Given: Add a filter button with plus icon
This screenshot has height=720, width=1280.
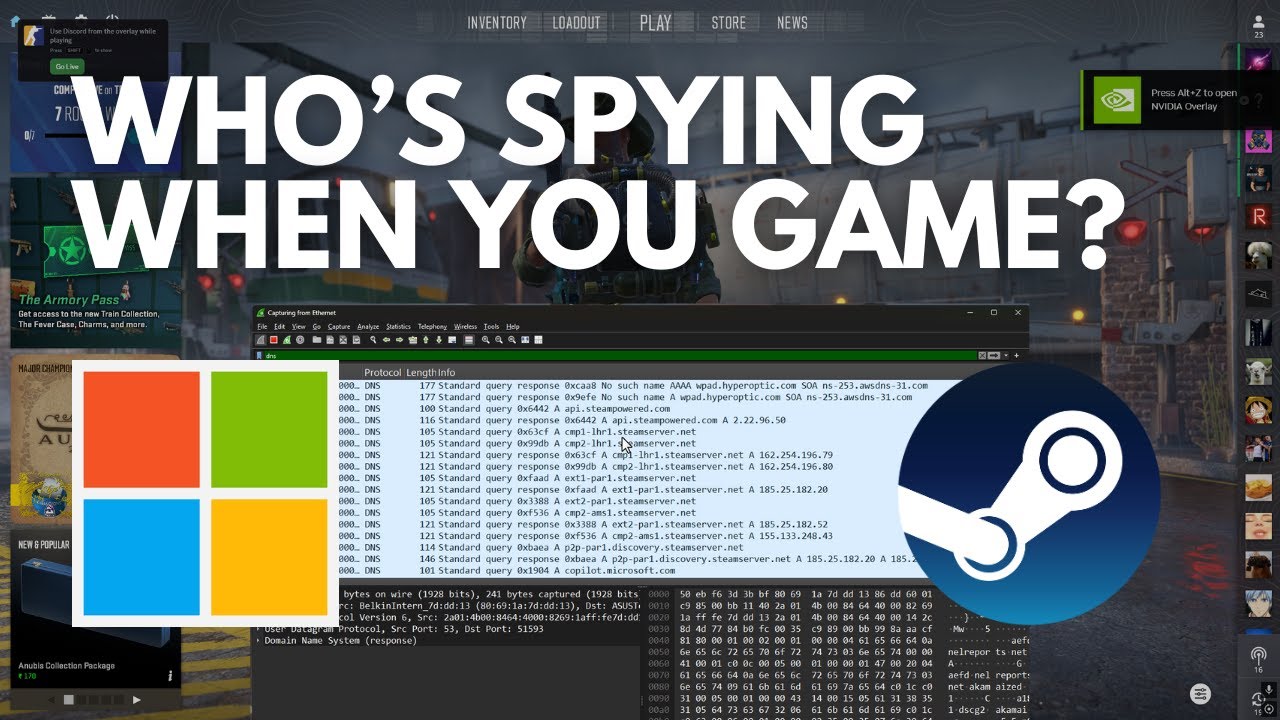Looking at the screenshot, I should (1017, 355).
